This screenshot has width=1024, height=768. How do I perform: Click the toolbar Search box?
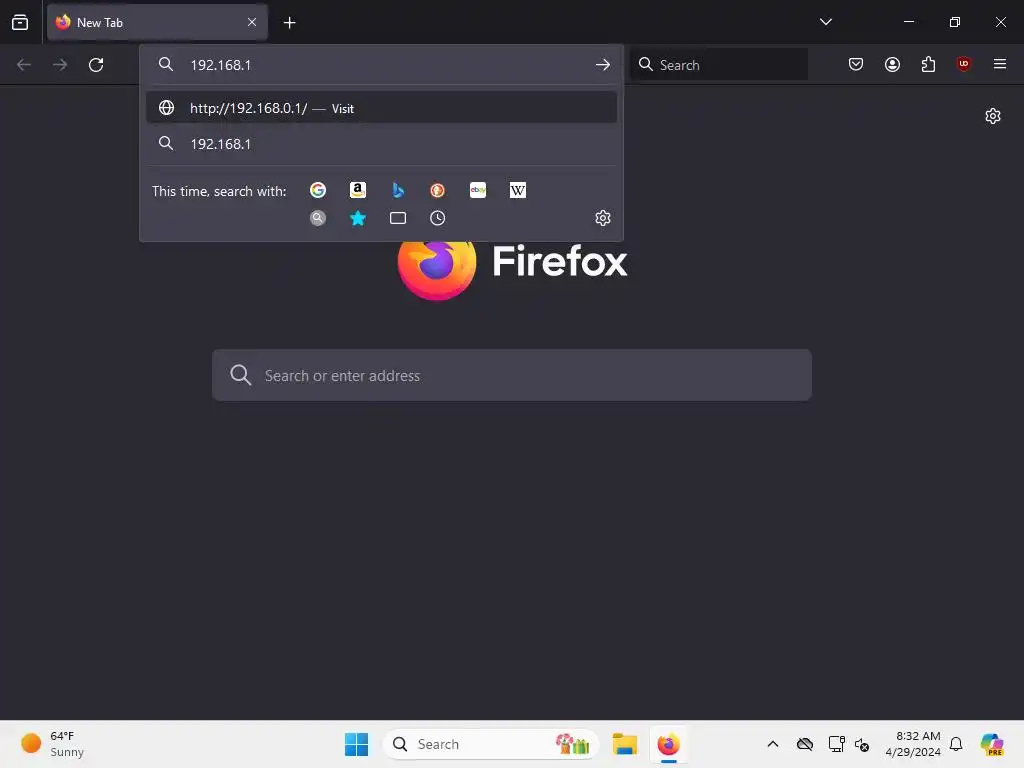pyautogui.click(x=719, y=65)
